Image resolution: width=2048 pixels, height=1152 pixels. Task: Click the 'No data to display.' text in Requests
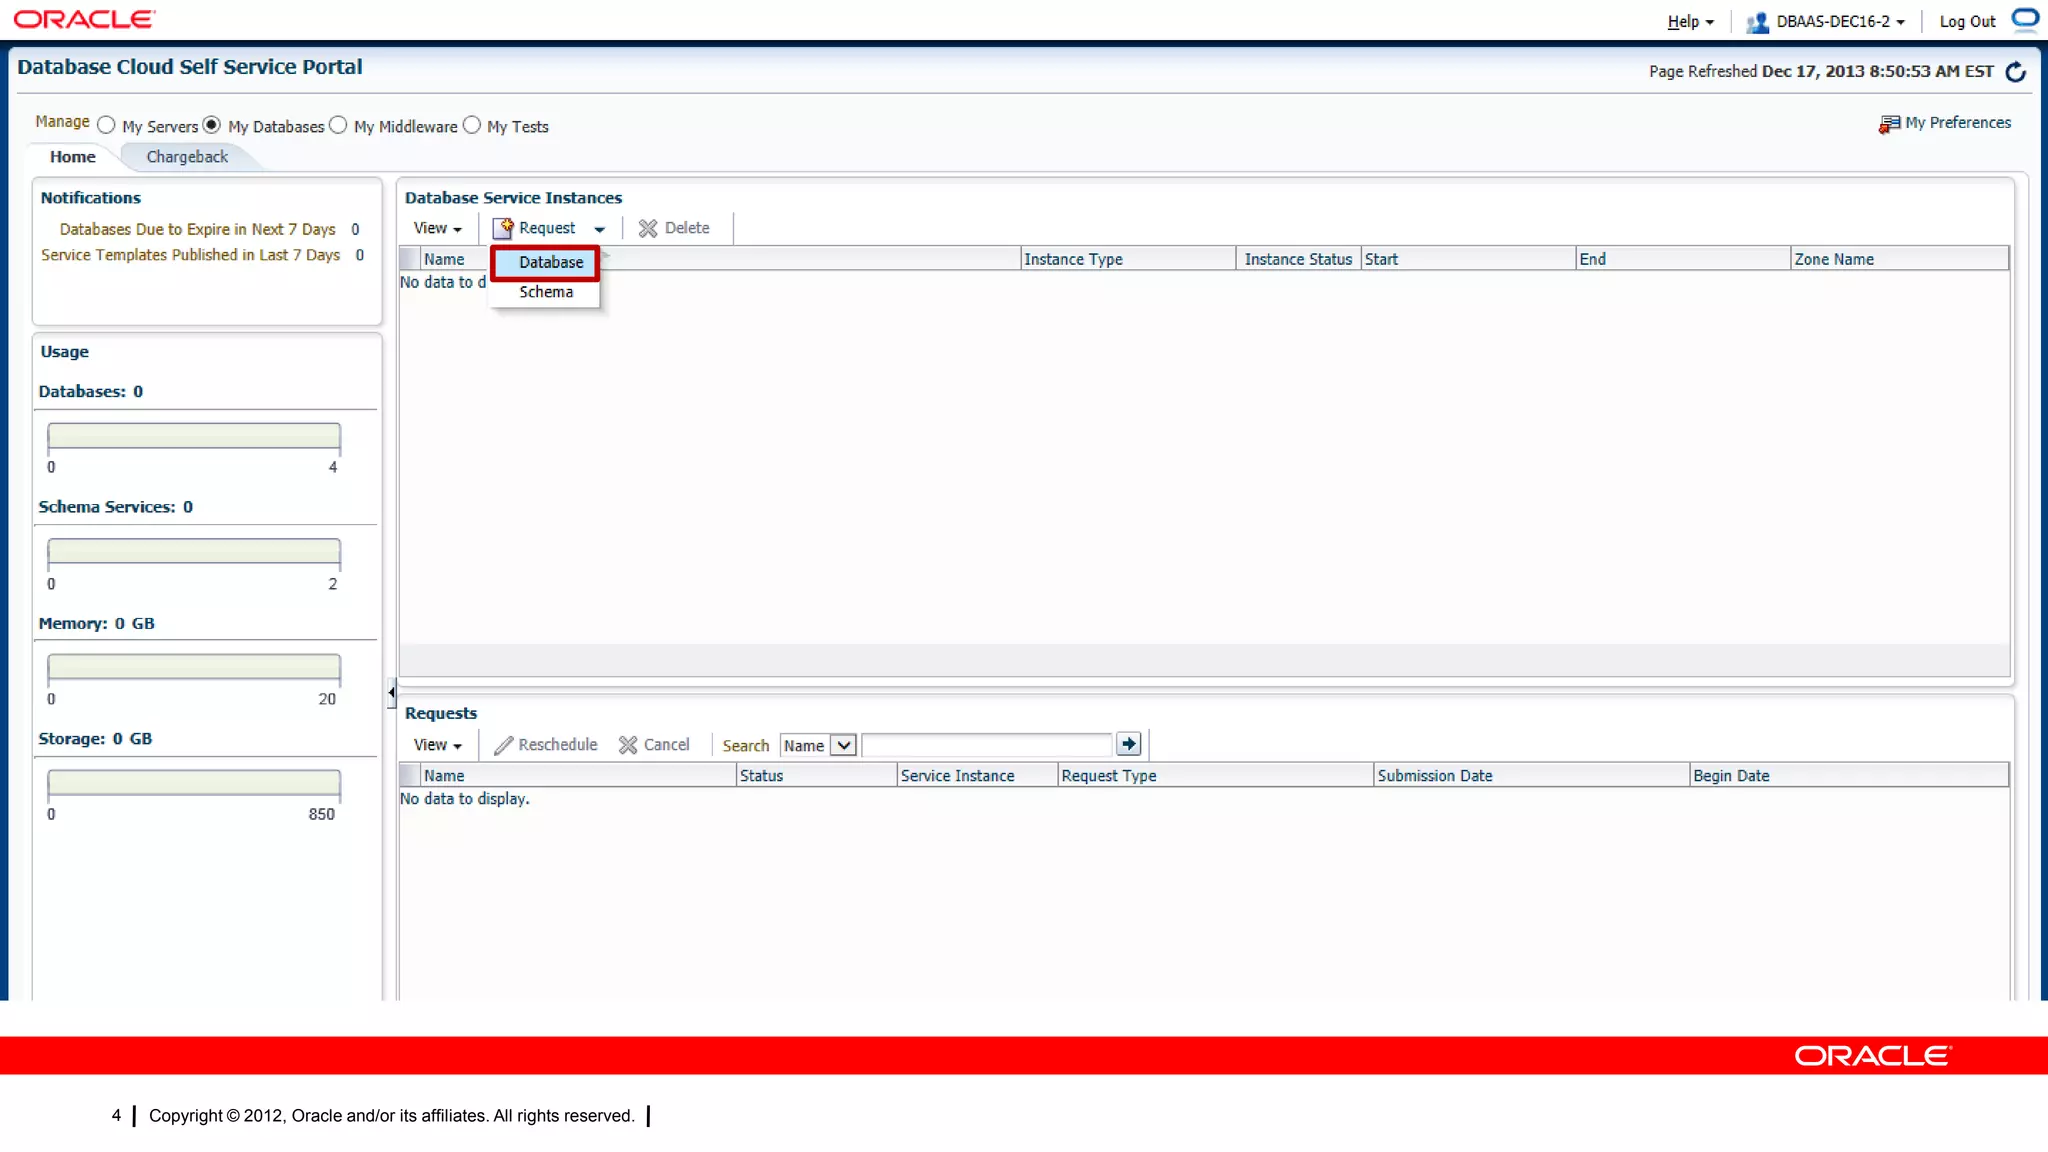465,799
